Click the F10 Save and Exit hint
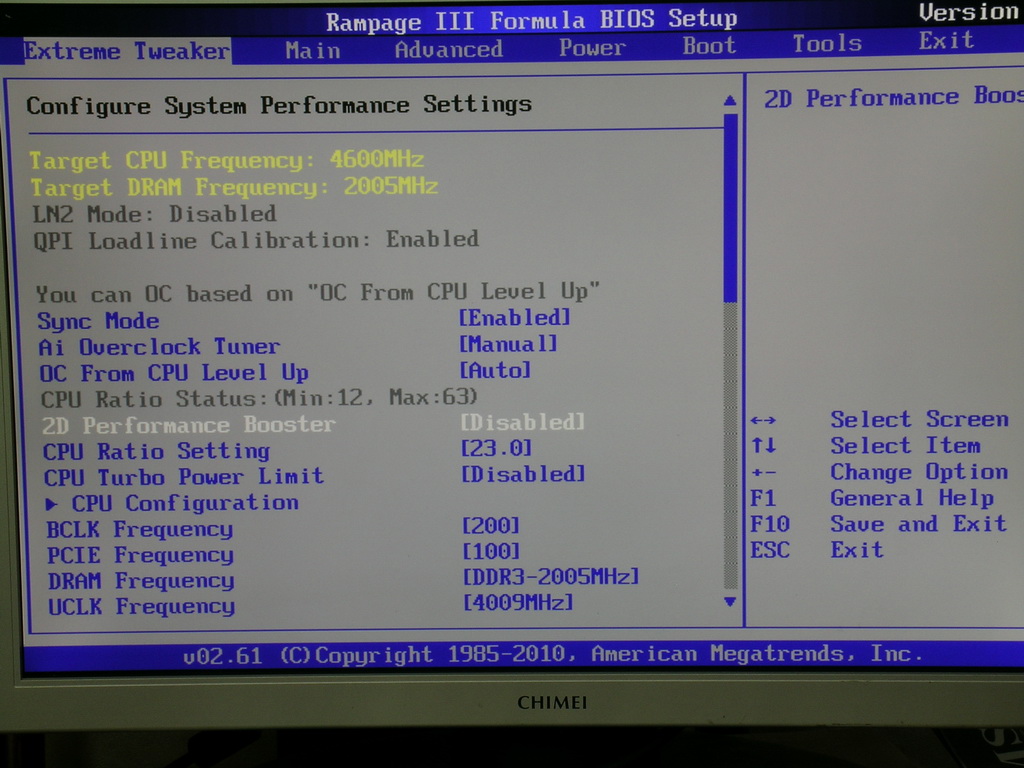The width and height of the screenshot is (1024, 768). [x=878, y=524]
